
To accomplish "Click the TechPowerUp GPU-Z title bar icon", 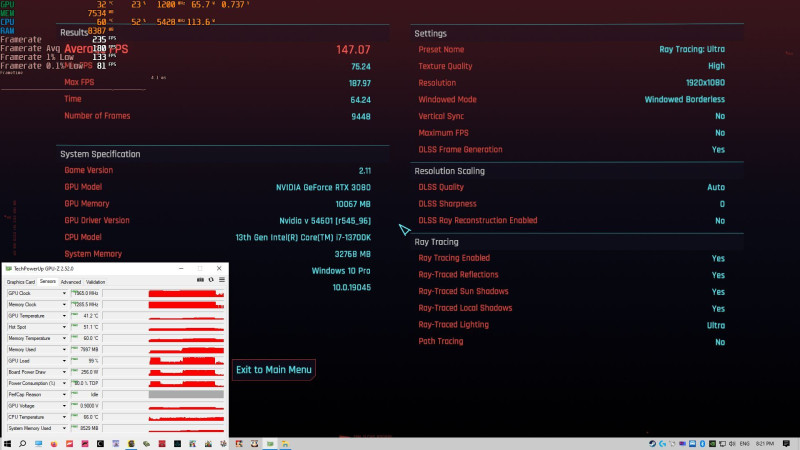I will click(x=8, y=268).
